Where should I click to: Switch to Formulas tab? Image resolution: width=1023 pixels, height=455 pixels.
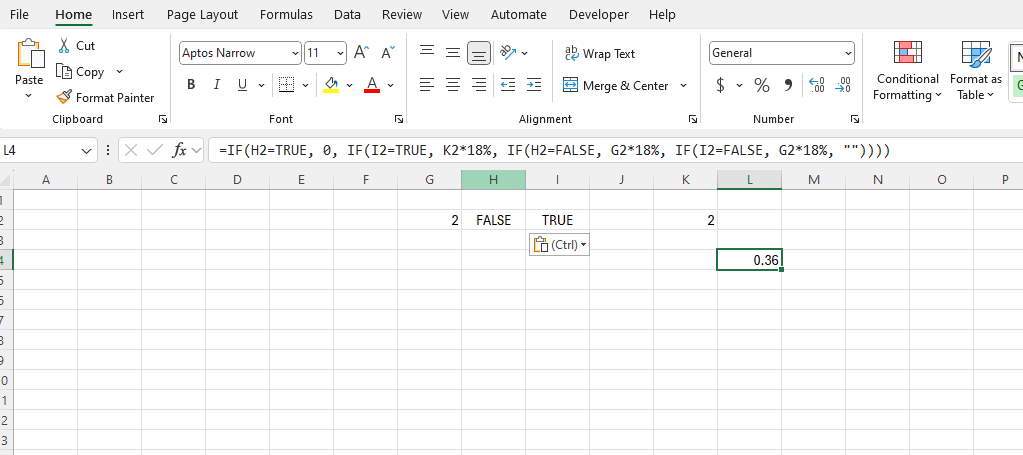(x=286, y=14)
